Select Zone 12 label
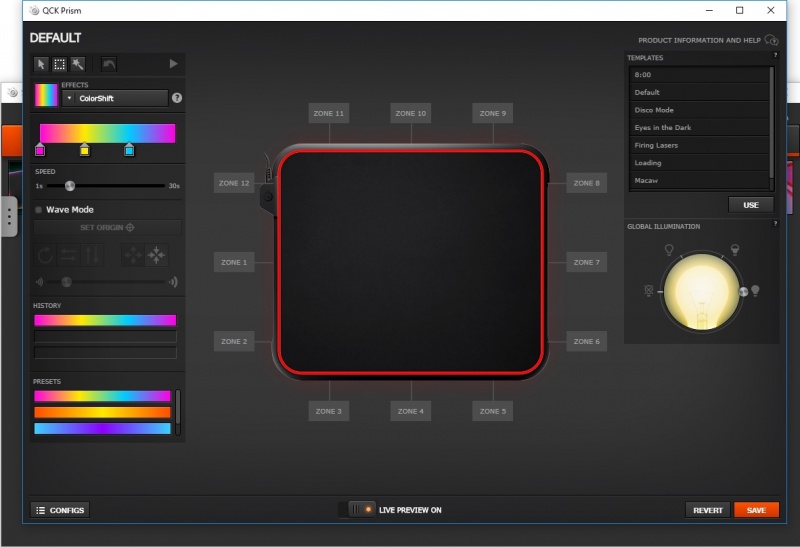Screen dimensions: 800x547 point(234,183)
